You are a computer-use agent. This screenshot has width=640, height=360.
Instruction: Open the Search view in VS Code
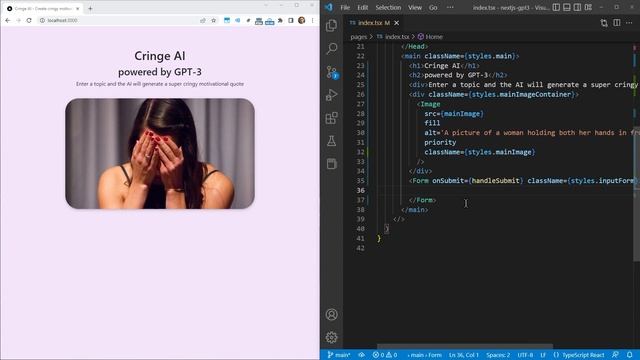pos(331,49)
